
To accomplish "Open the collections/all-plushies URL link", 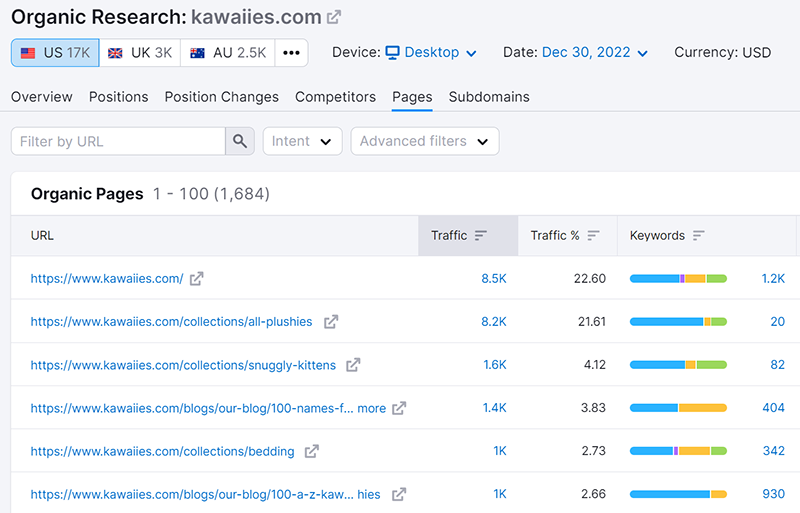I will 171,322.
